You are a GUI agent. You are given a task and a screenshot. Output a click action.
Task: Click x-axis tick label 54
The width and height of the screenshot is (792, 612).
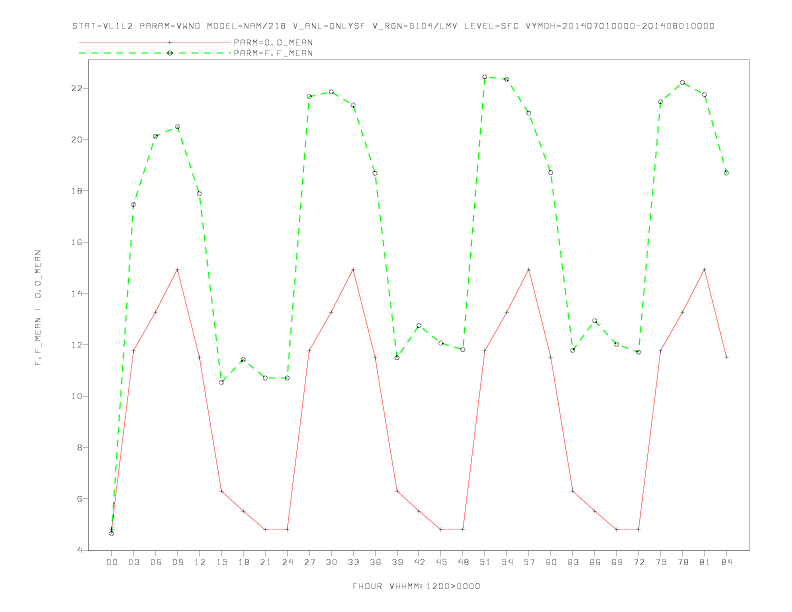507,562
